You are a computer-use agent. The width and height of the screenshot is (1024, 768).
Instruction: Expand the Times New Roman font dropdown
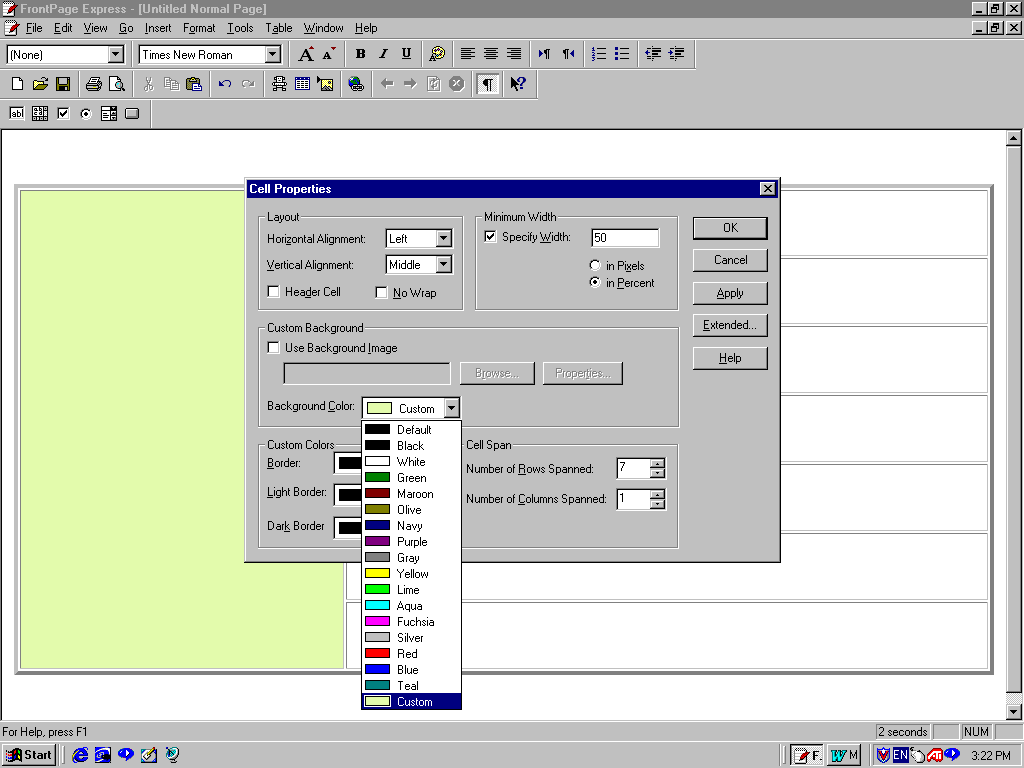click(x=272, y=55)
